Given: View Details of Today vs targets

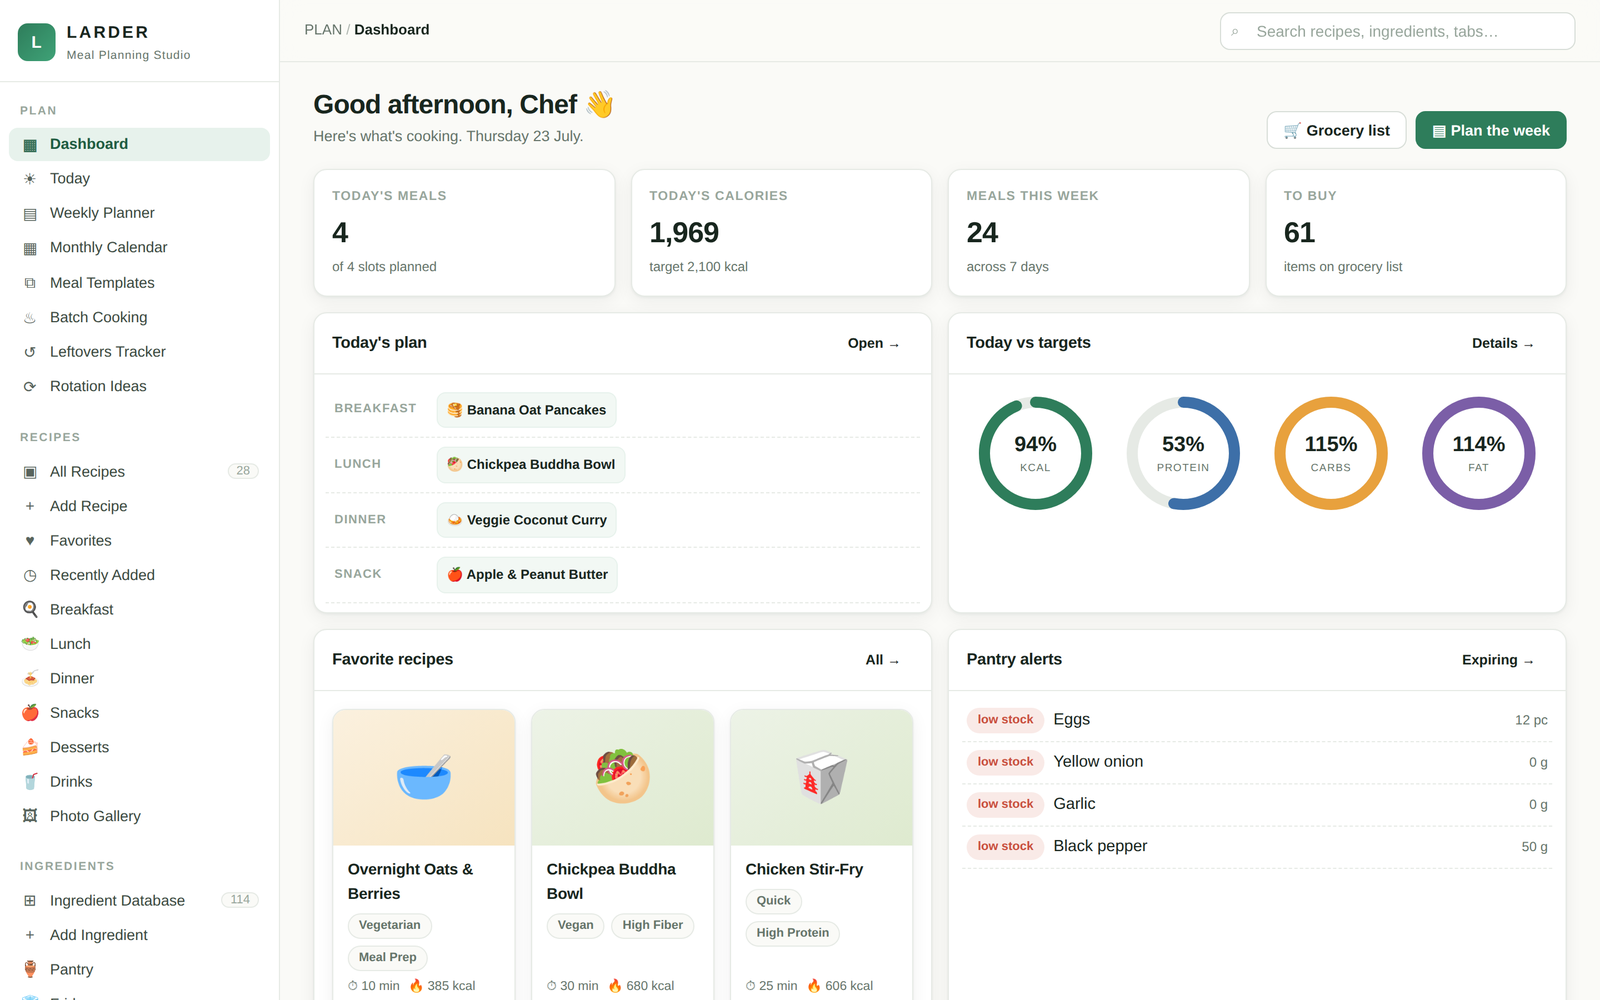Looking at the screenshot, I should point(1502,343).
